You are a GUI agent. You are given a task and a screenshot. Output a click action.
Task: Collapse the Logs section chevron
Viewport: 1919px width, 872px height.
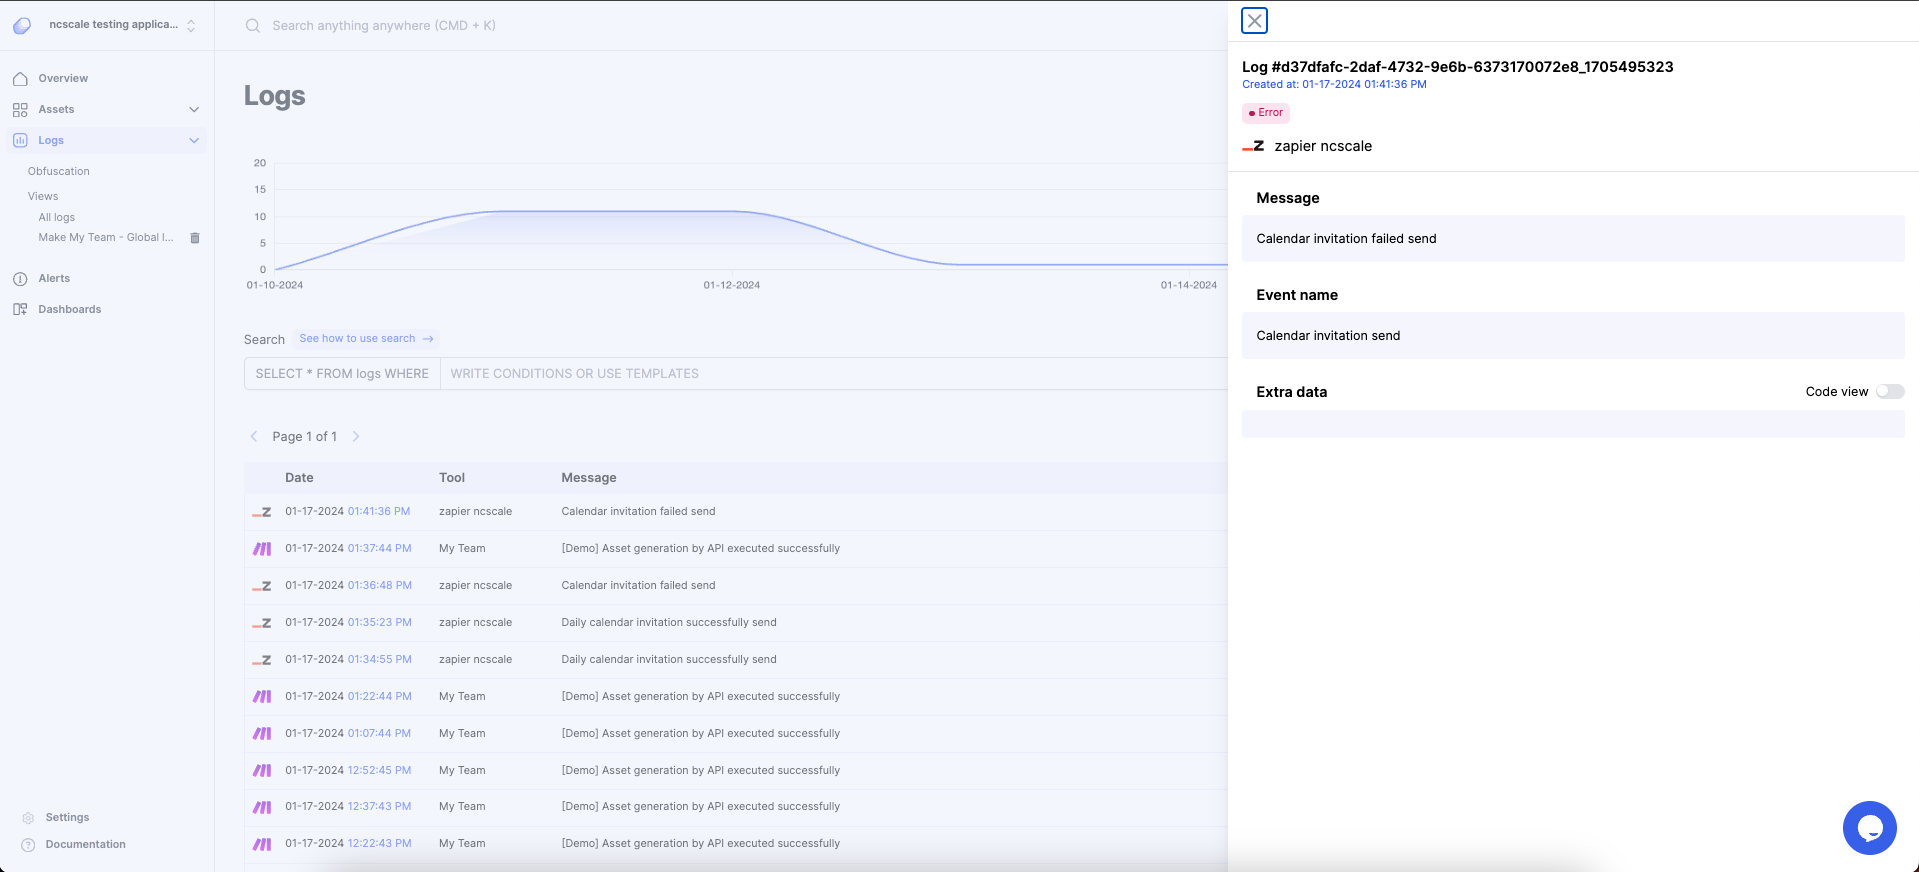[x=194, y=140]
